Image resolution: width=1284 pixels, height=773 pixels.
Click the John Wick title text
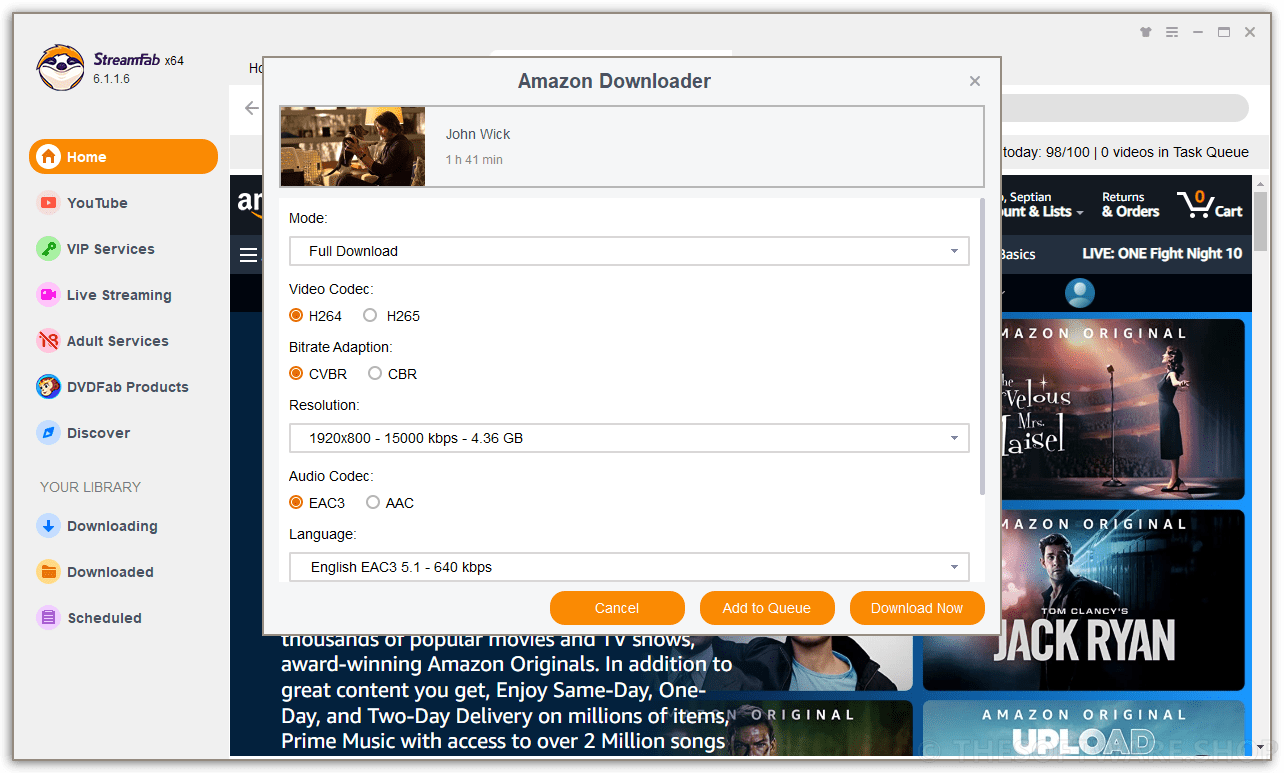click(x=478, y=134)
